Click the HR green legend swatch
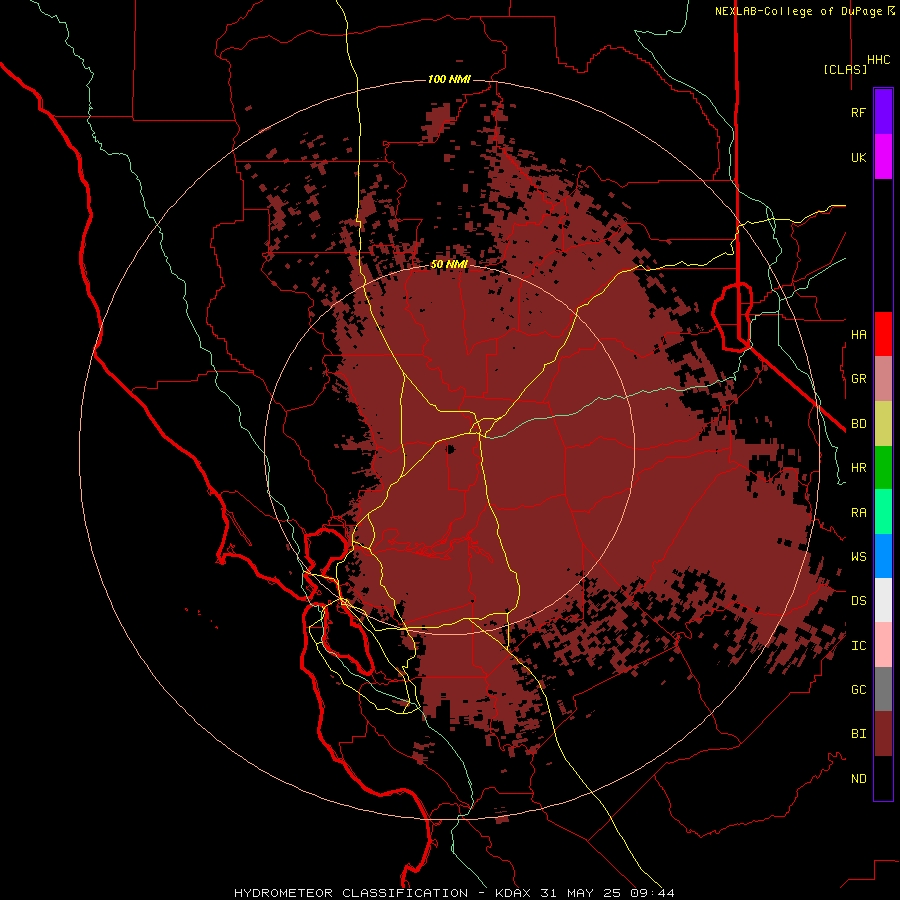Image resolution: width=900 pixels, height=900 pixels. click(x=883, y=468)
